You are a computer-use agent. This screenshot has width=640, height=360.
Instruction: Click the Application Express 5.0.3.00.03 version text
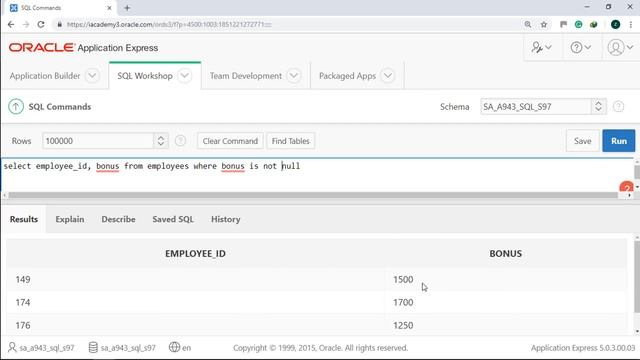583,348
